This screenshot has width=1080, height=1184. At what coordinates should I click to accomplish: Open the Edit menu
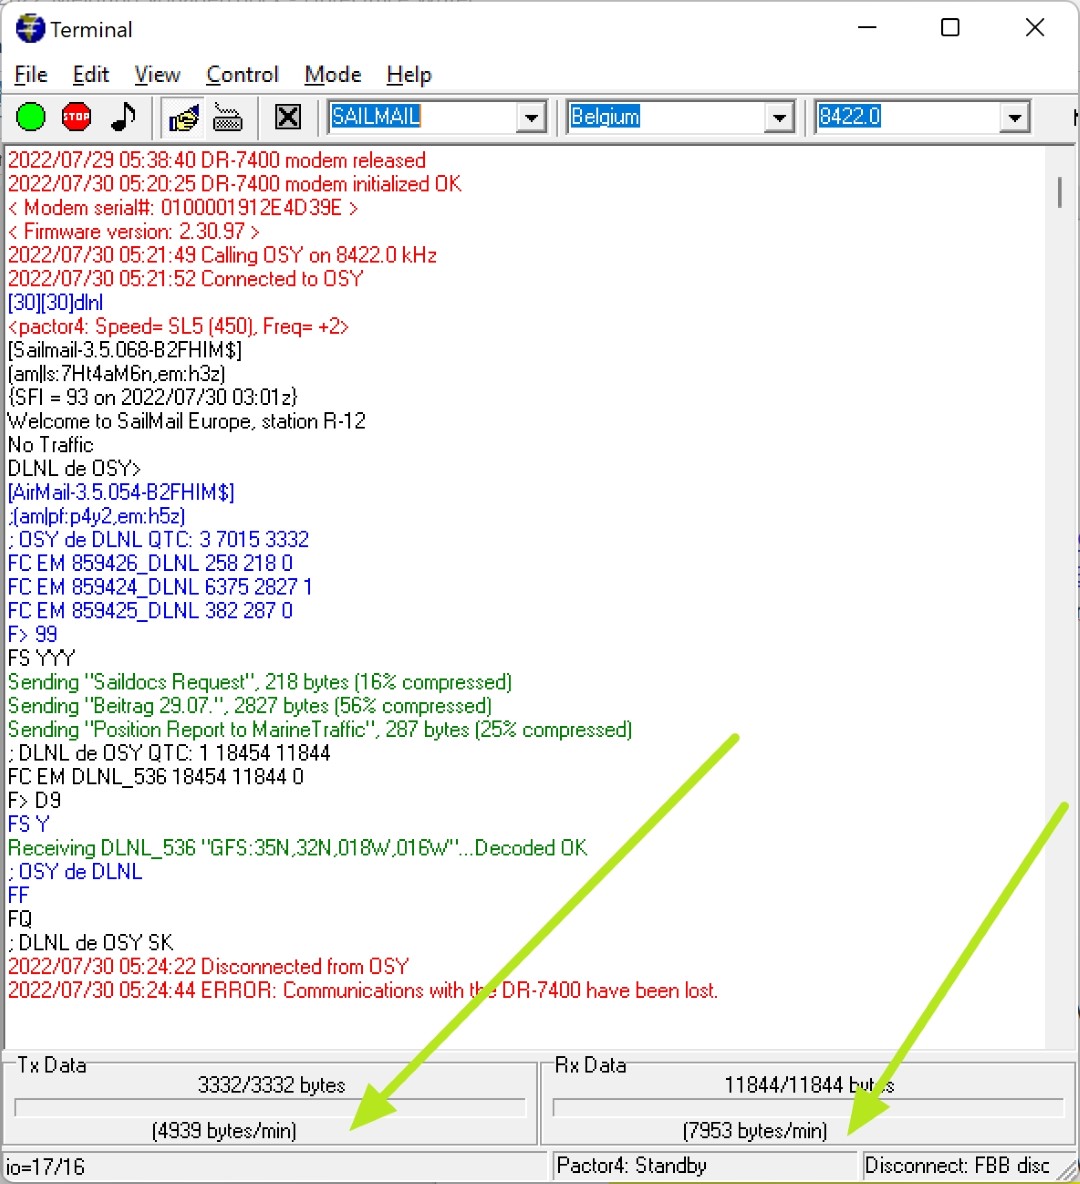pyautogui.click(x=91, y=75)
